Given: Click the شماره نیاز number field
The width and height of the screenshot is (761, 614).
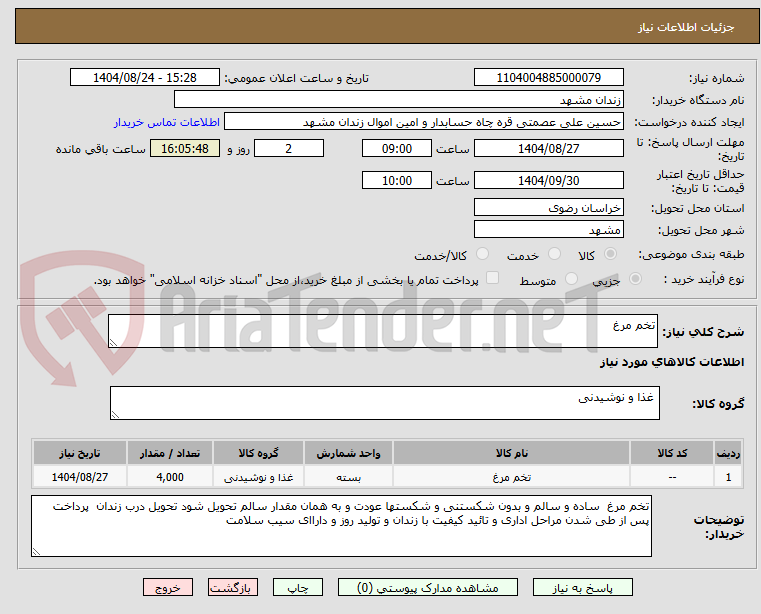Looking at the screenshot, I should (548, 78).
